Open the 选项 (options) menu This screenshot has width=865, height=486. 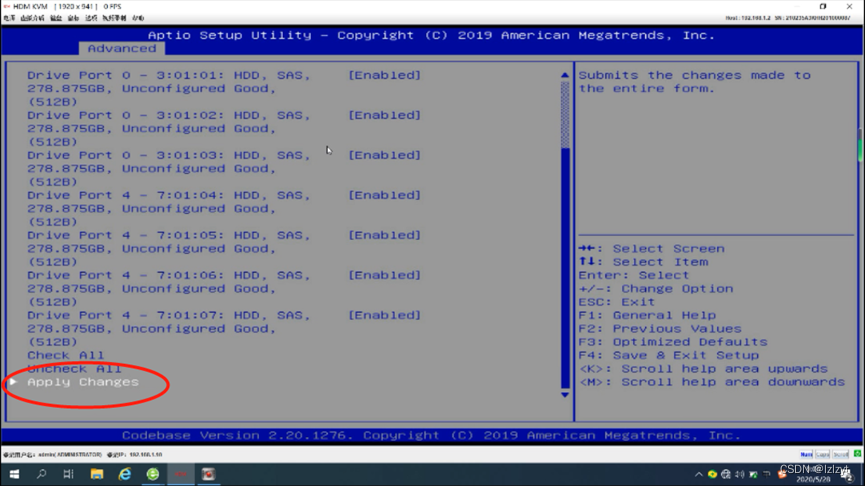(x=91, y=18)
